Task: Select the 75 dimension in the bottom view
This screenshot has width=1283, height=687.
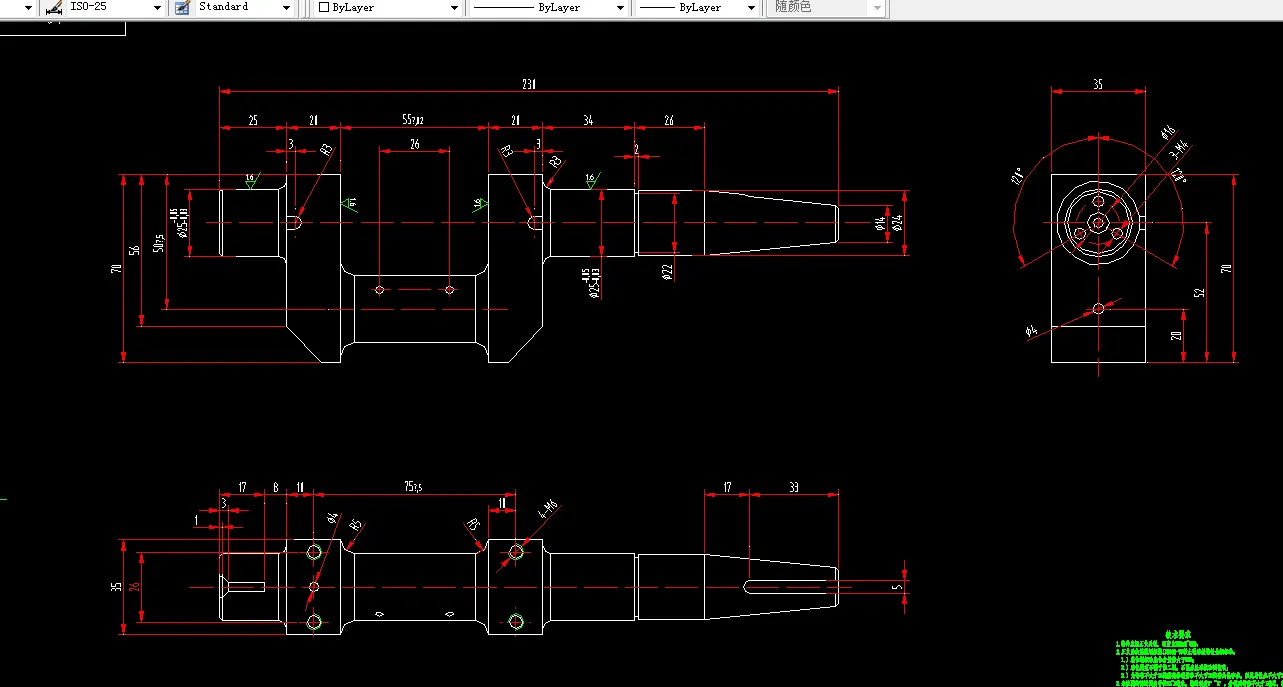Action: (412, 488)
